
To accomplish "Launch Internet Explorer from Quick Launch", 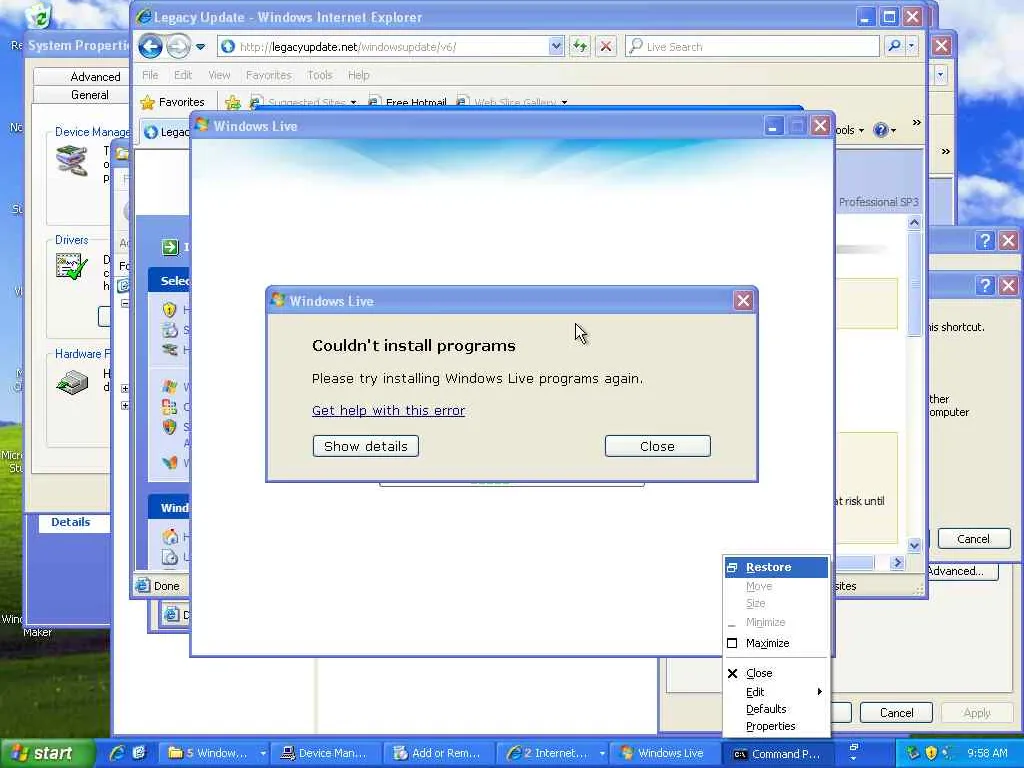I will pos(118,753).
